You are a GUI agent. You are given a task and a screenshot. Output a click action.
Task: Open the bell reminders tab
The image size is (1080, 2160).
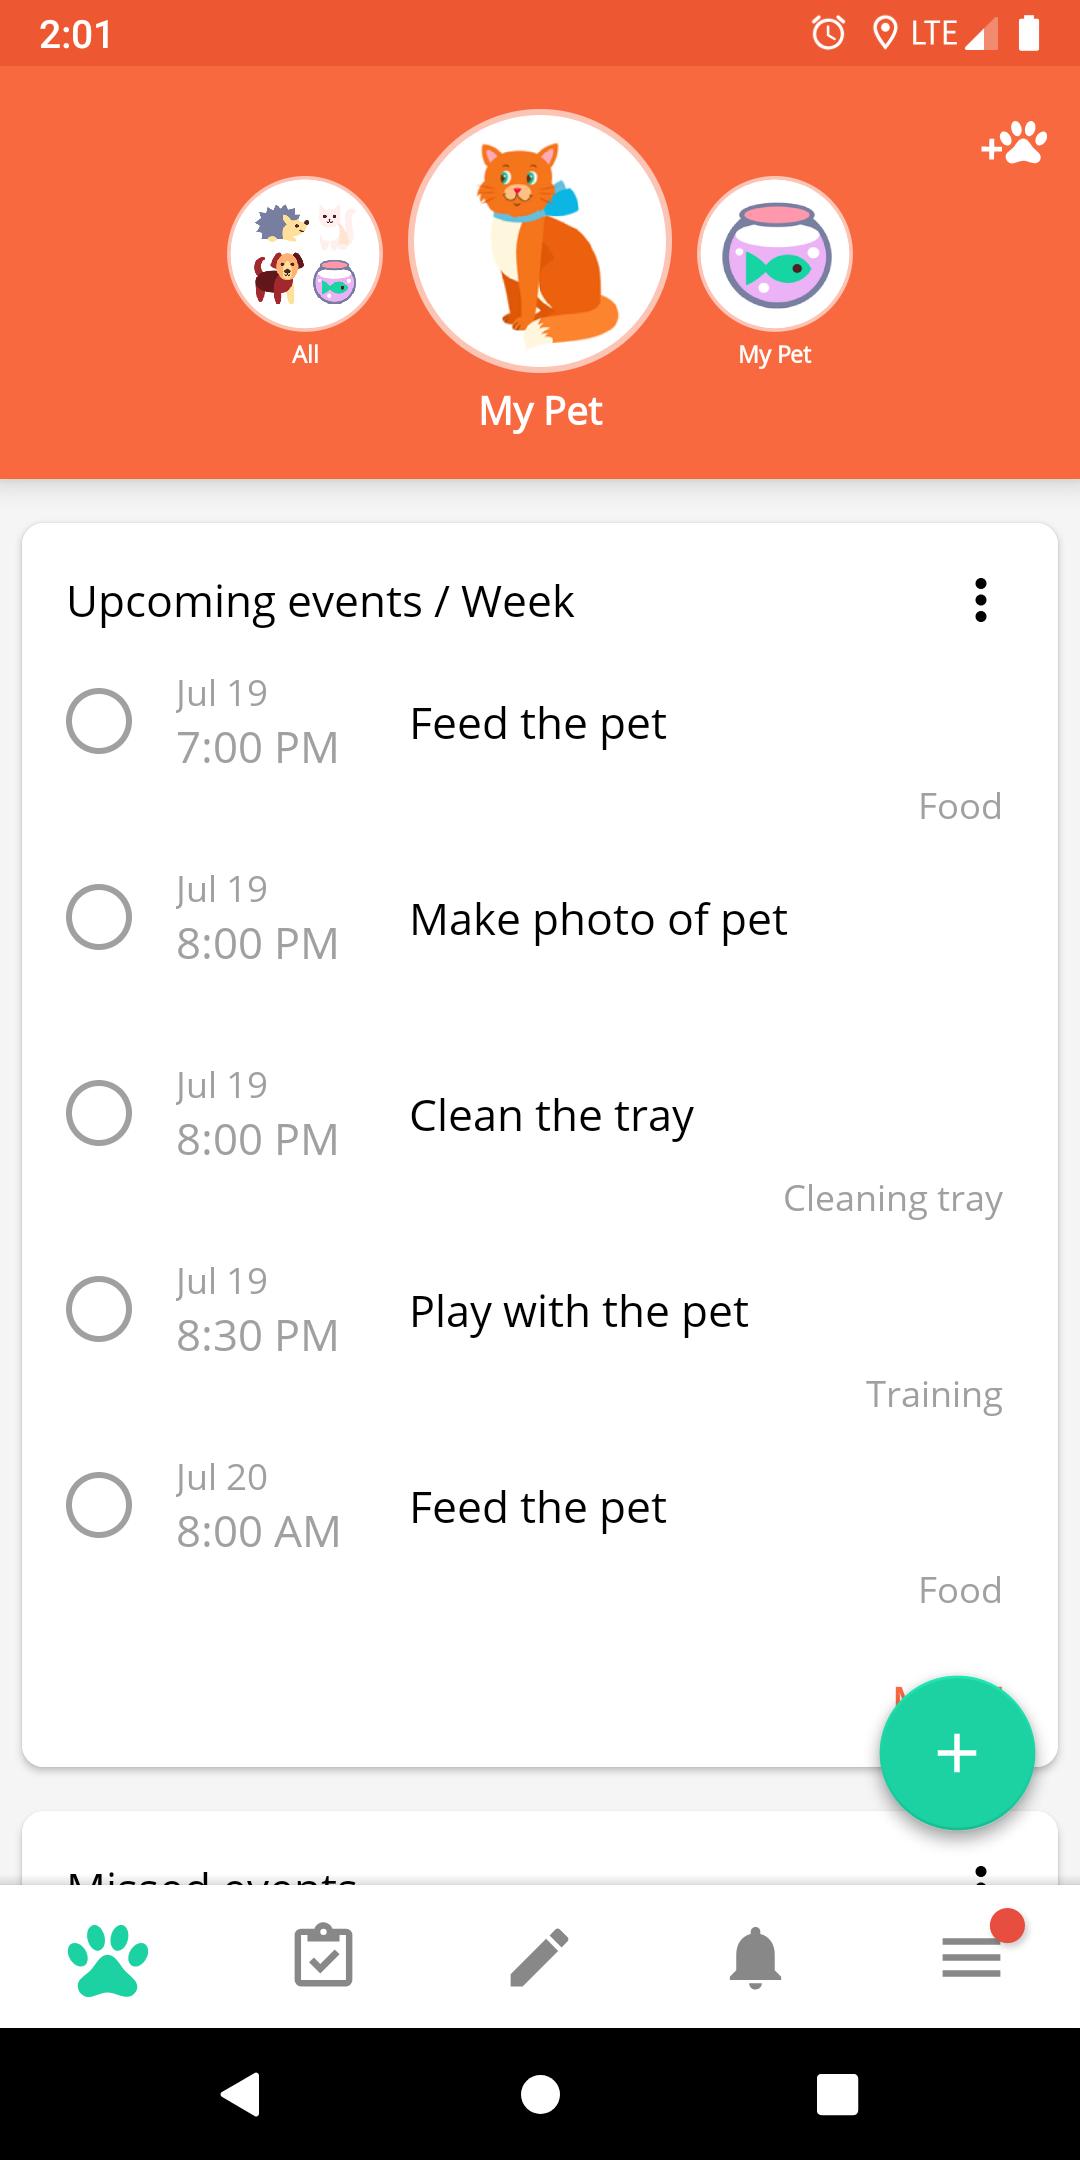[x=755, y=1957]
